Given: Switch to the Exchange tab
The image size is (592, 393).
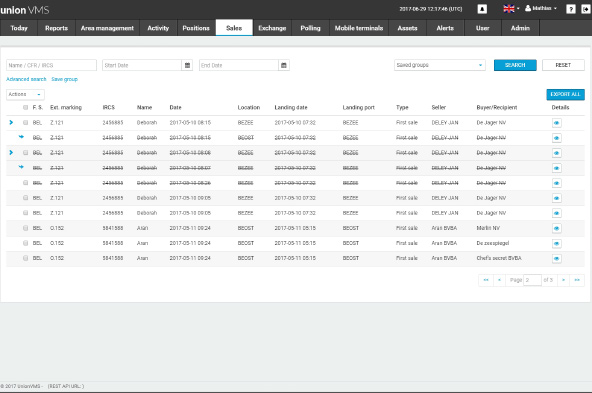Looking at the screenshot, I should [x=272, y=28].
